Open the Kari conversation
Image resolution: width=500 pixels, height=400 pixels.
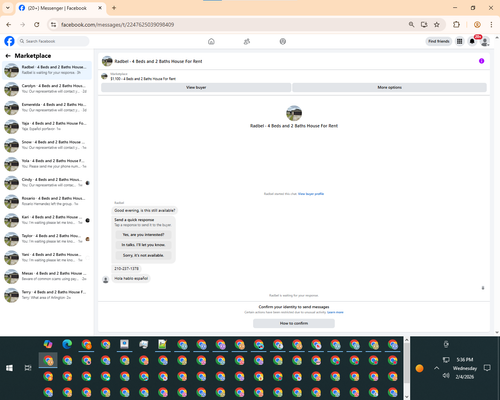coord(47,220)
